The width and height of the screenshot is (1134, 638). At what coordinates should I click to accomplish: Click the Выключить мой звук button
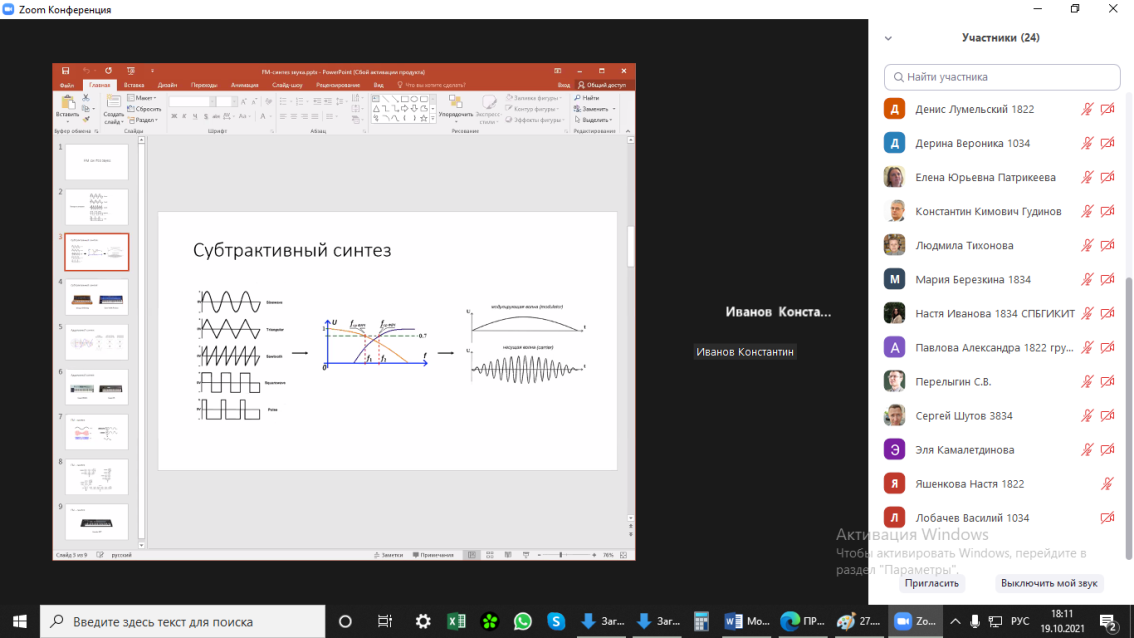pyautogui.click(x=1049, y=583)
